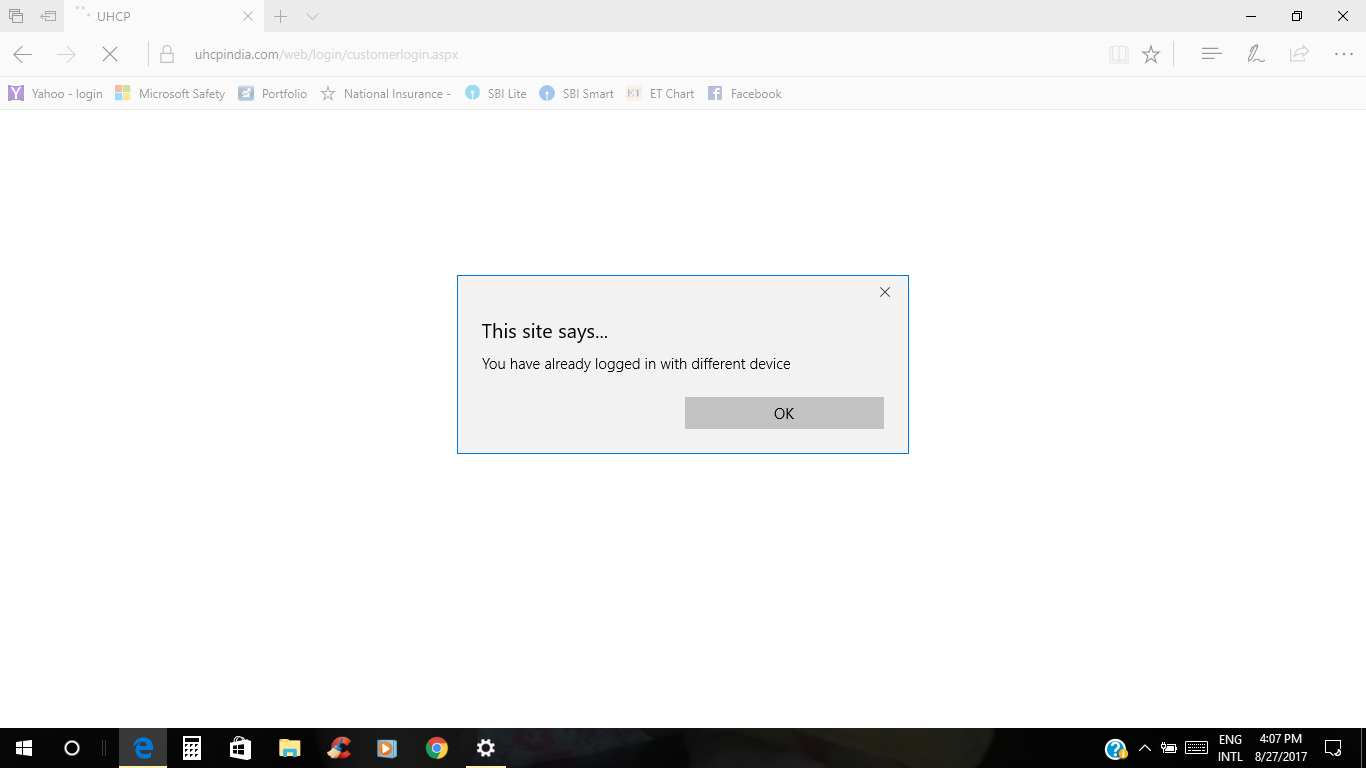This screenshot has height=768, width=1366.
Task: Open the Yahoo - login bookmark
Action: (x=56, y=93)
